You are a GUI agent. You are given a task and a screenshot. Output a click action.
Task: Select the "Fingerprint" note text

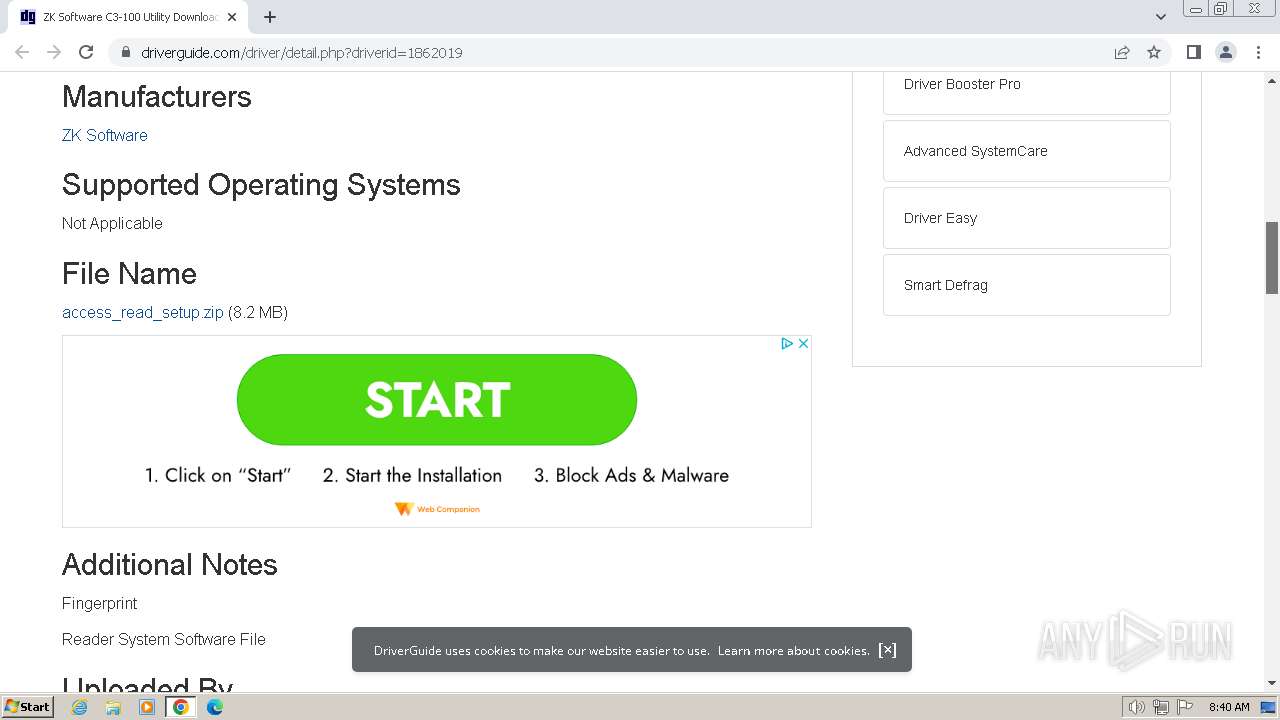point(100,603)
